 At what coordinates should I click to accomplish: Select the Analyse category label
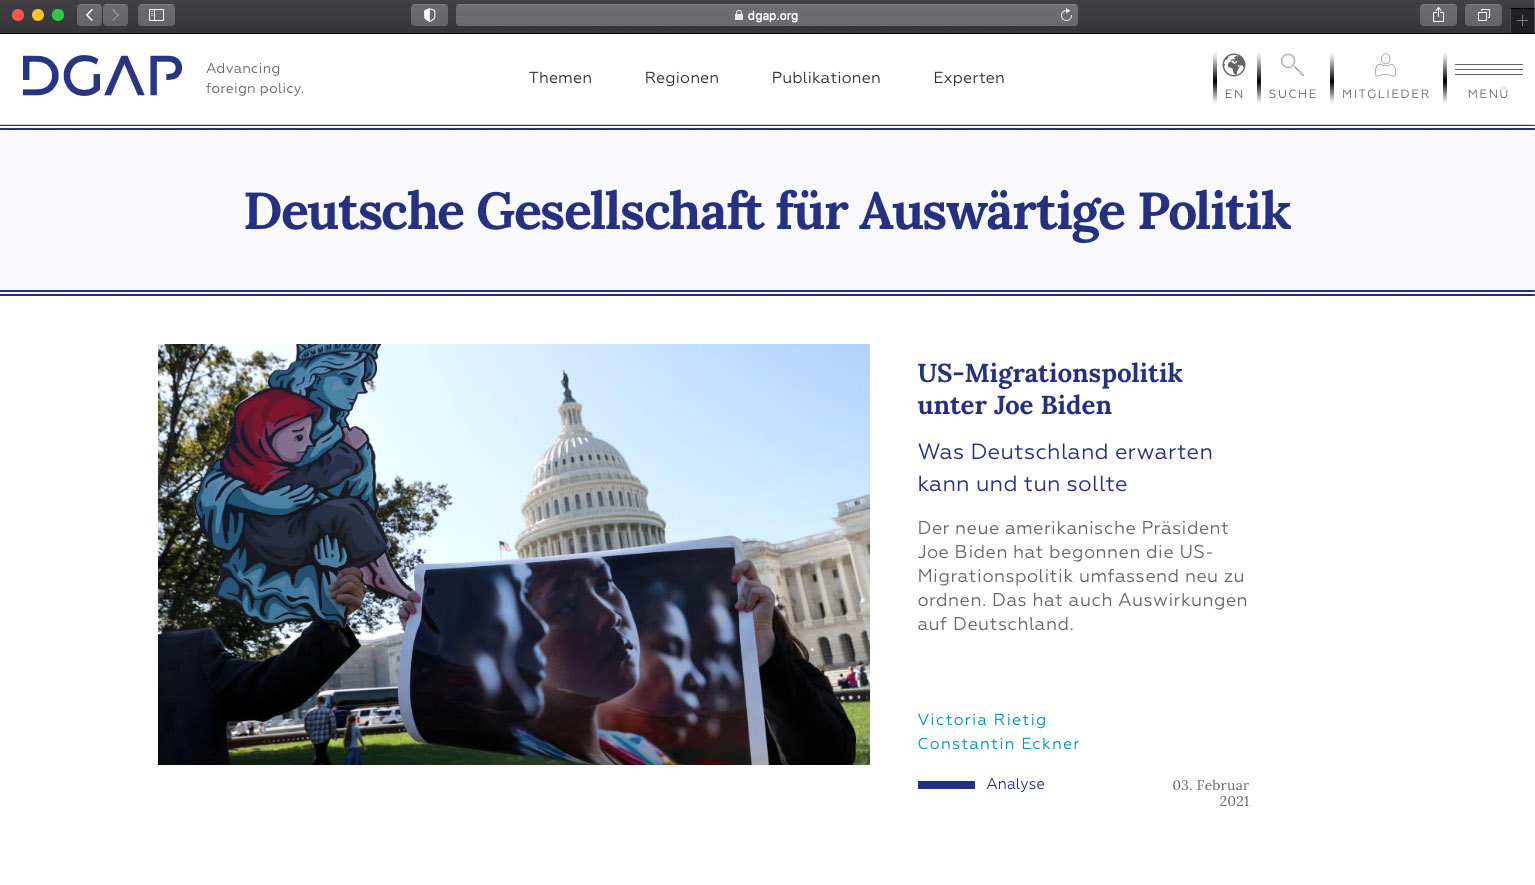tap(1015, 784)
